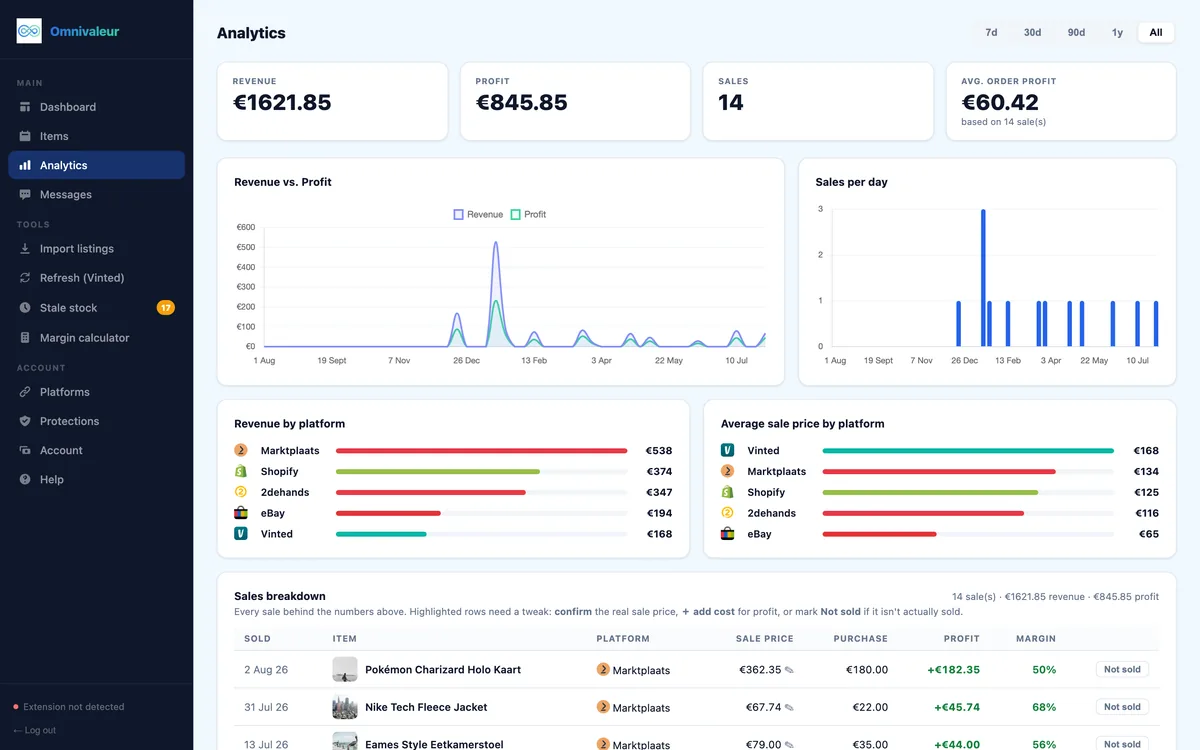Screen dimensions: 1200x750
Task: Click the Omnivaleur infinity logo
Action: tap(29, 31)
